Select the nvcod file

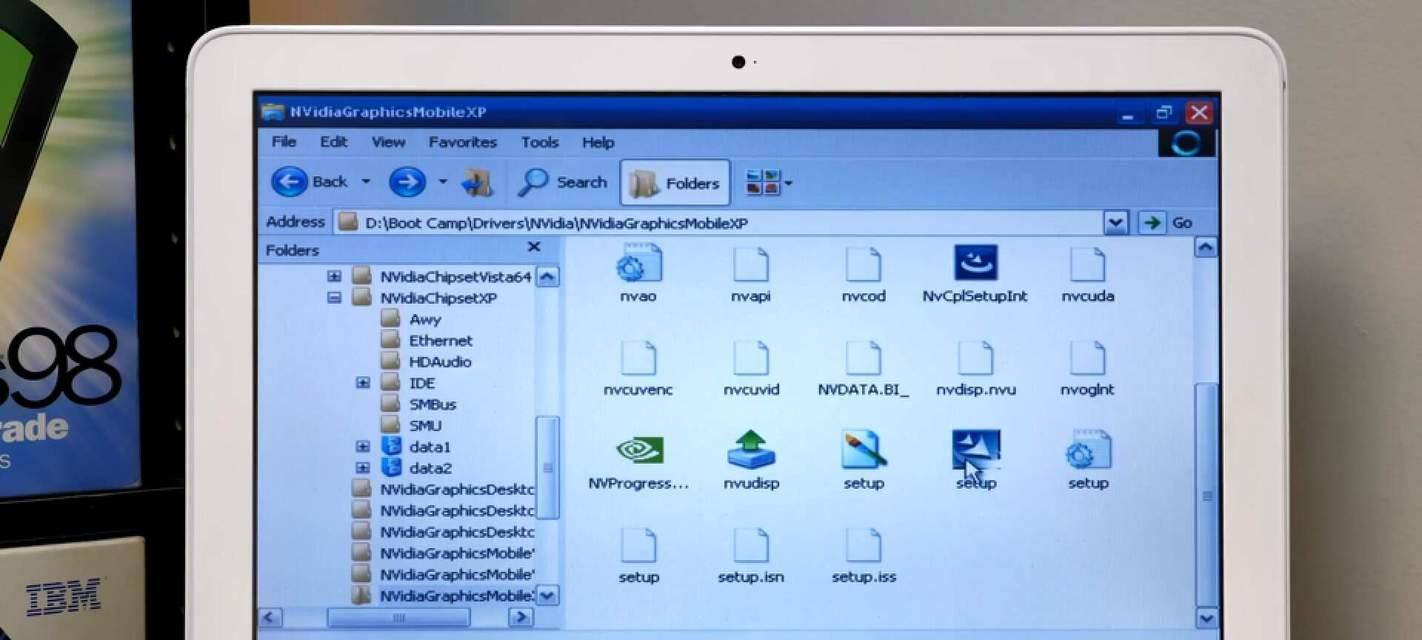point(863,275)
